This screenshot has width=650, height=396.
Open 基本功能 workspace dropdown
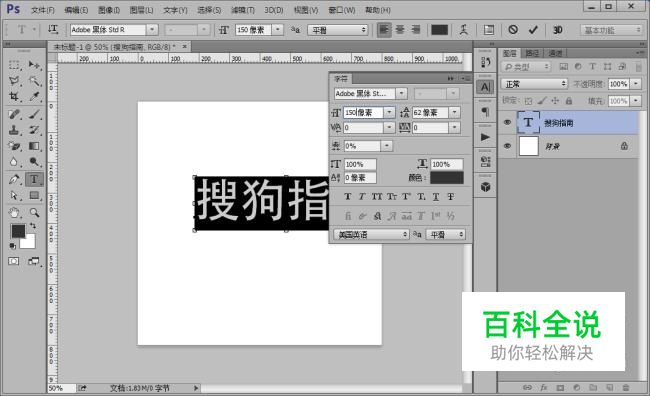611,30
